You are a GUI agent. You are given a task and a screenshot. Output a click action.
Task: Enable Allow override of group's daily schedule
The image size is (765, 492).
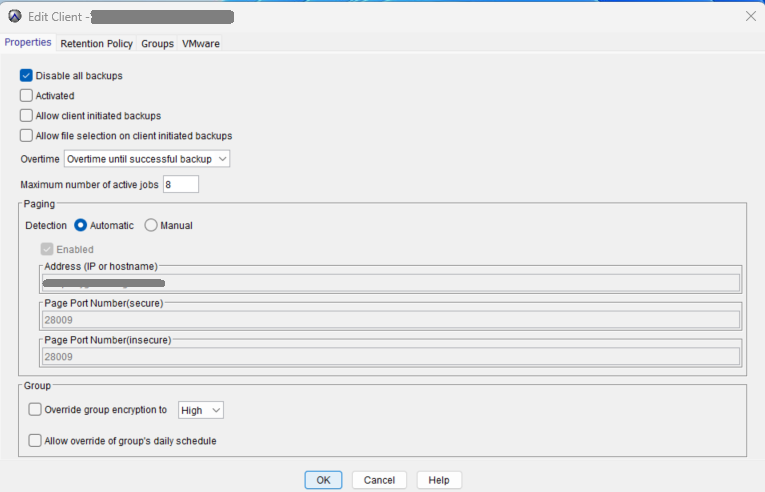click(x=35, y=440)
